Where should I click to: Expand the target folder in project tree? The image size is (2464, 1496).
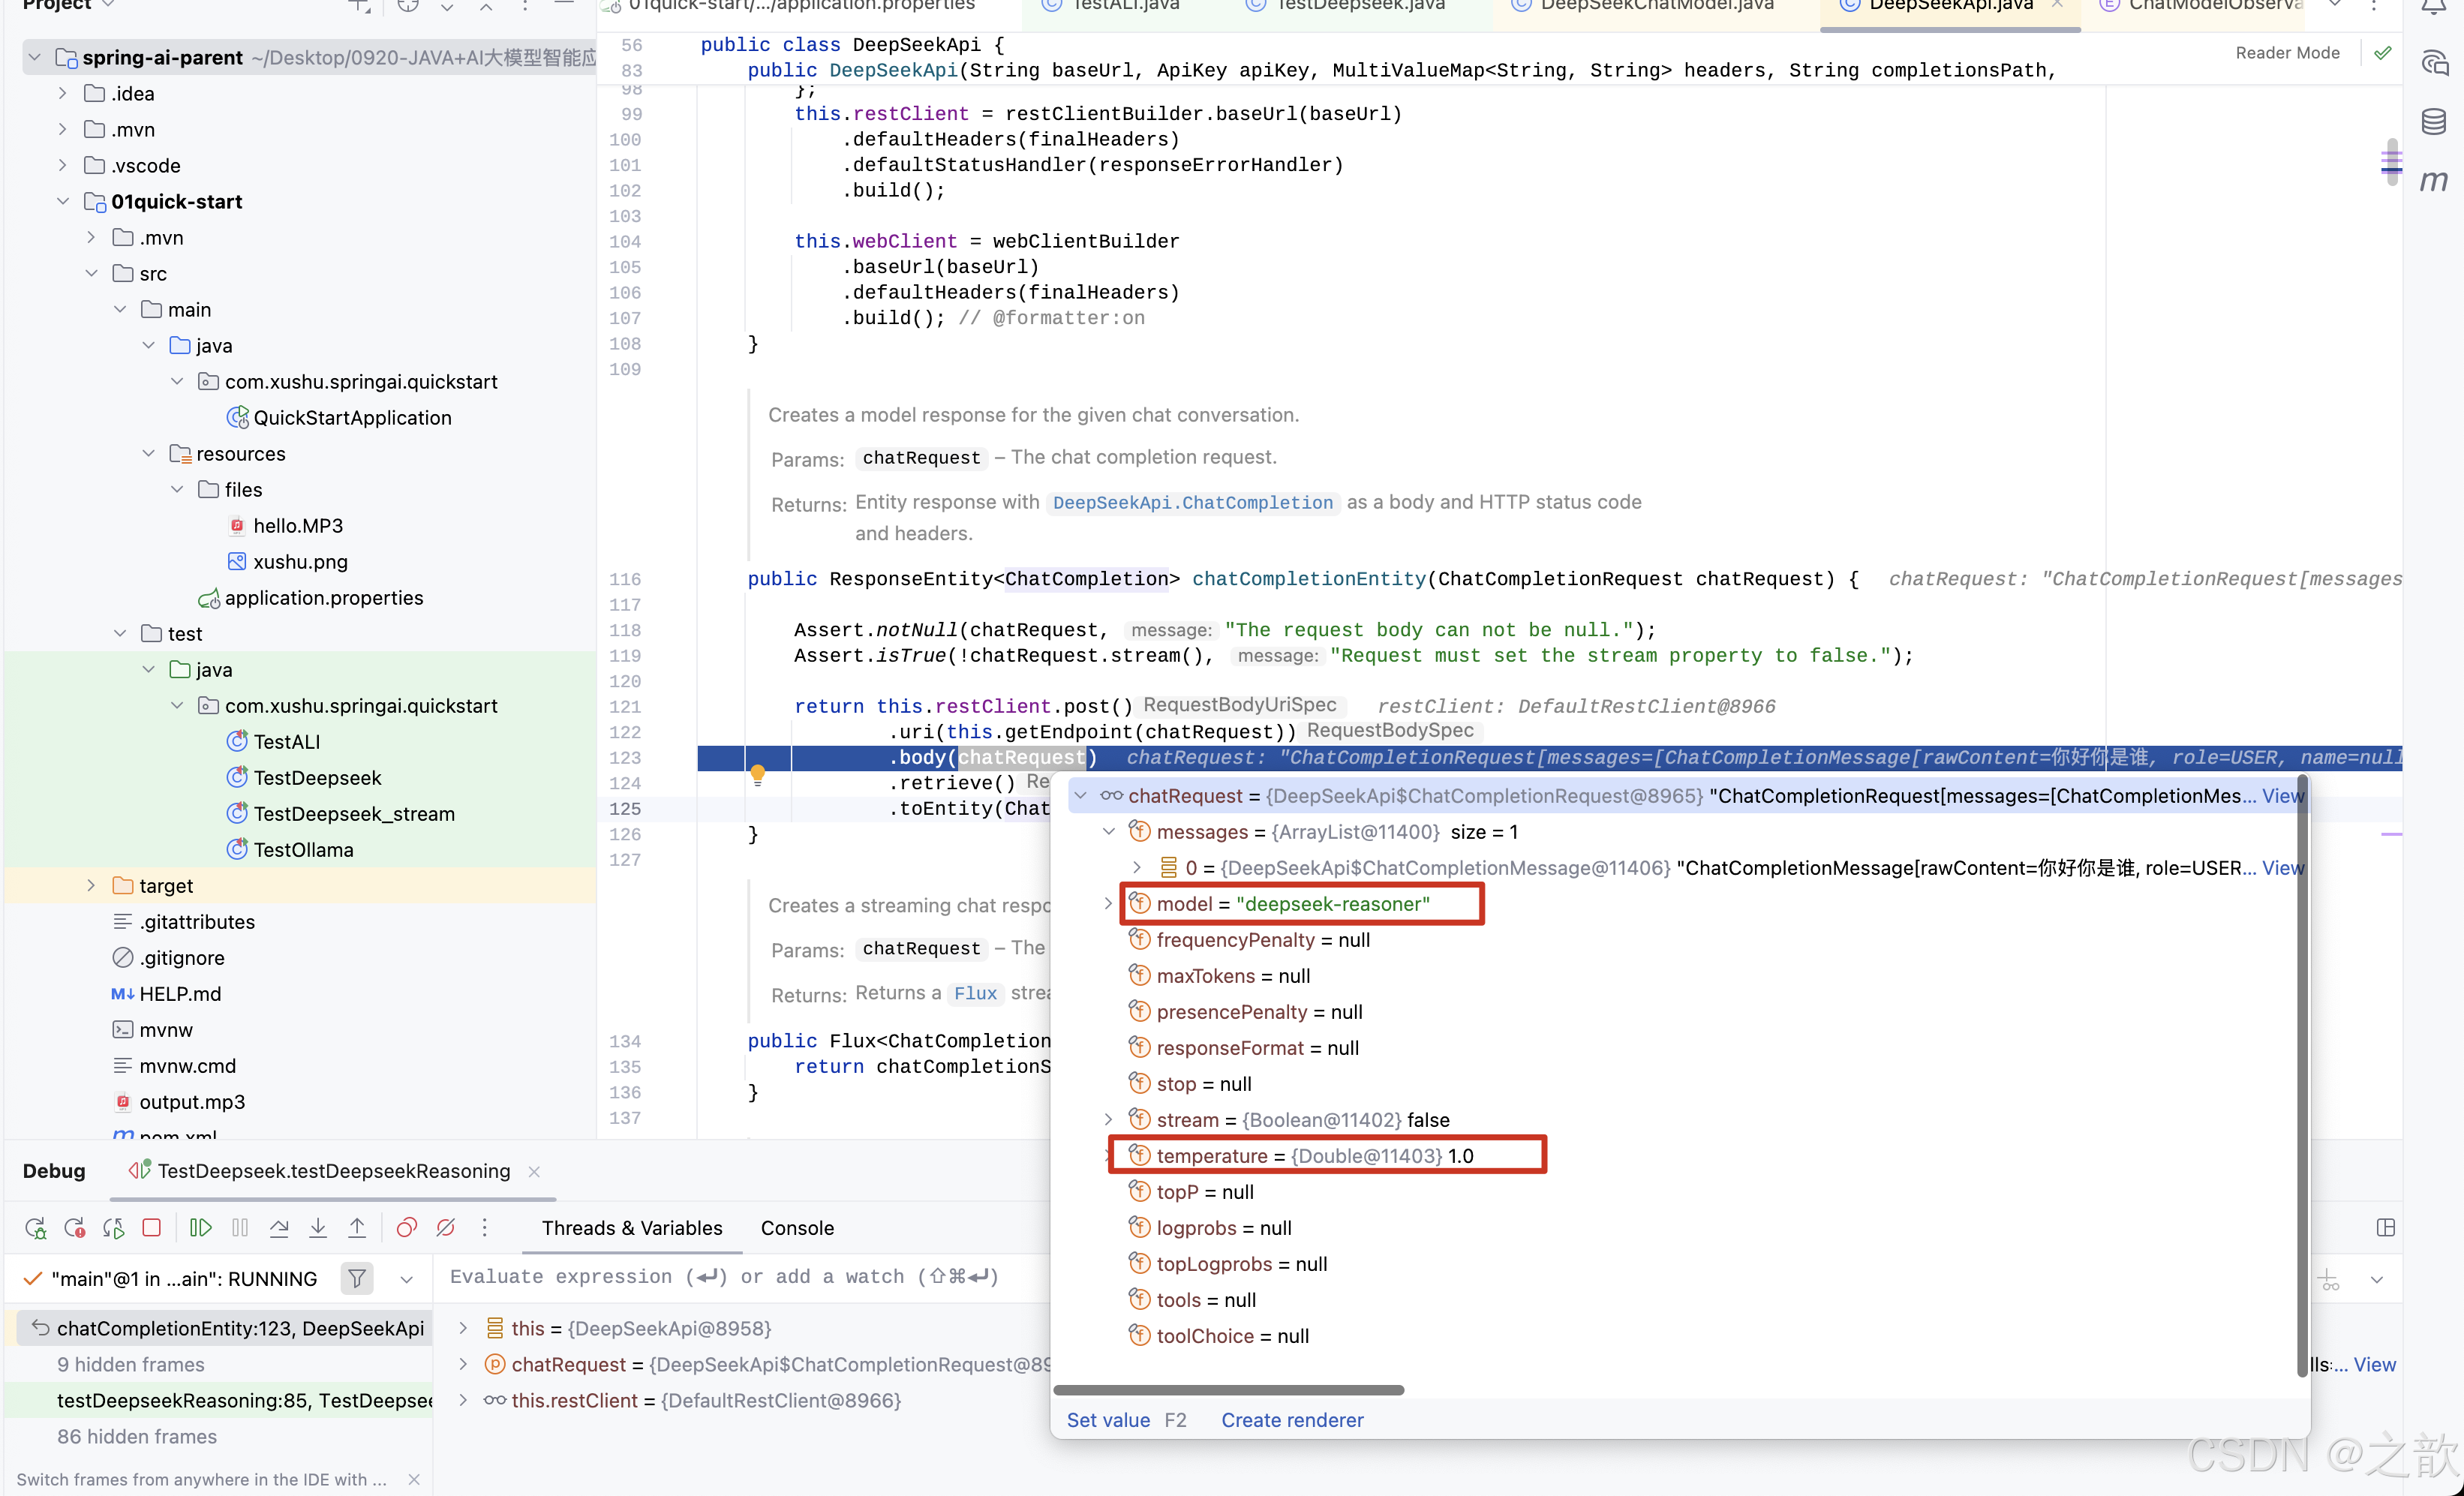point(91,886)
